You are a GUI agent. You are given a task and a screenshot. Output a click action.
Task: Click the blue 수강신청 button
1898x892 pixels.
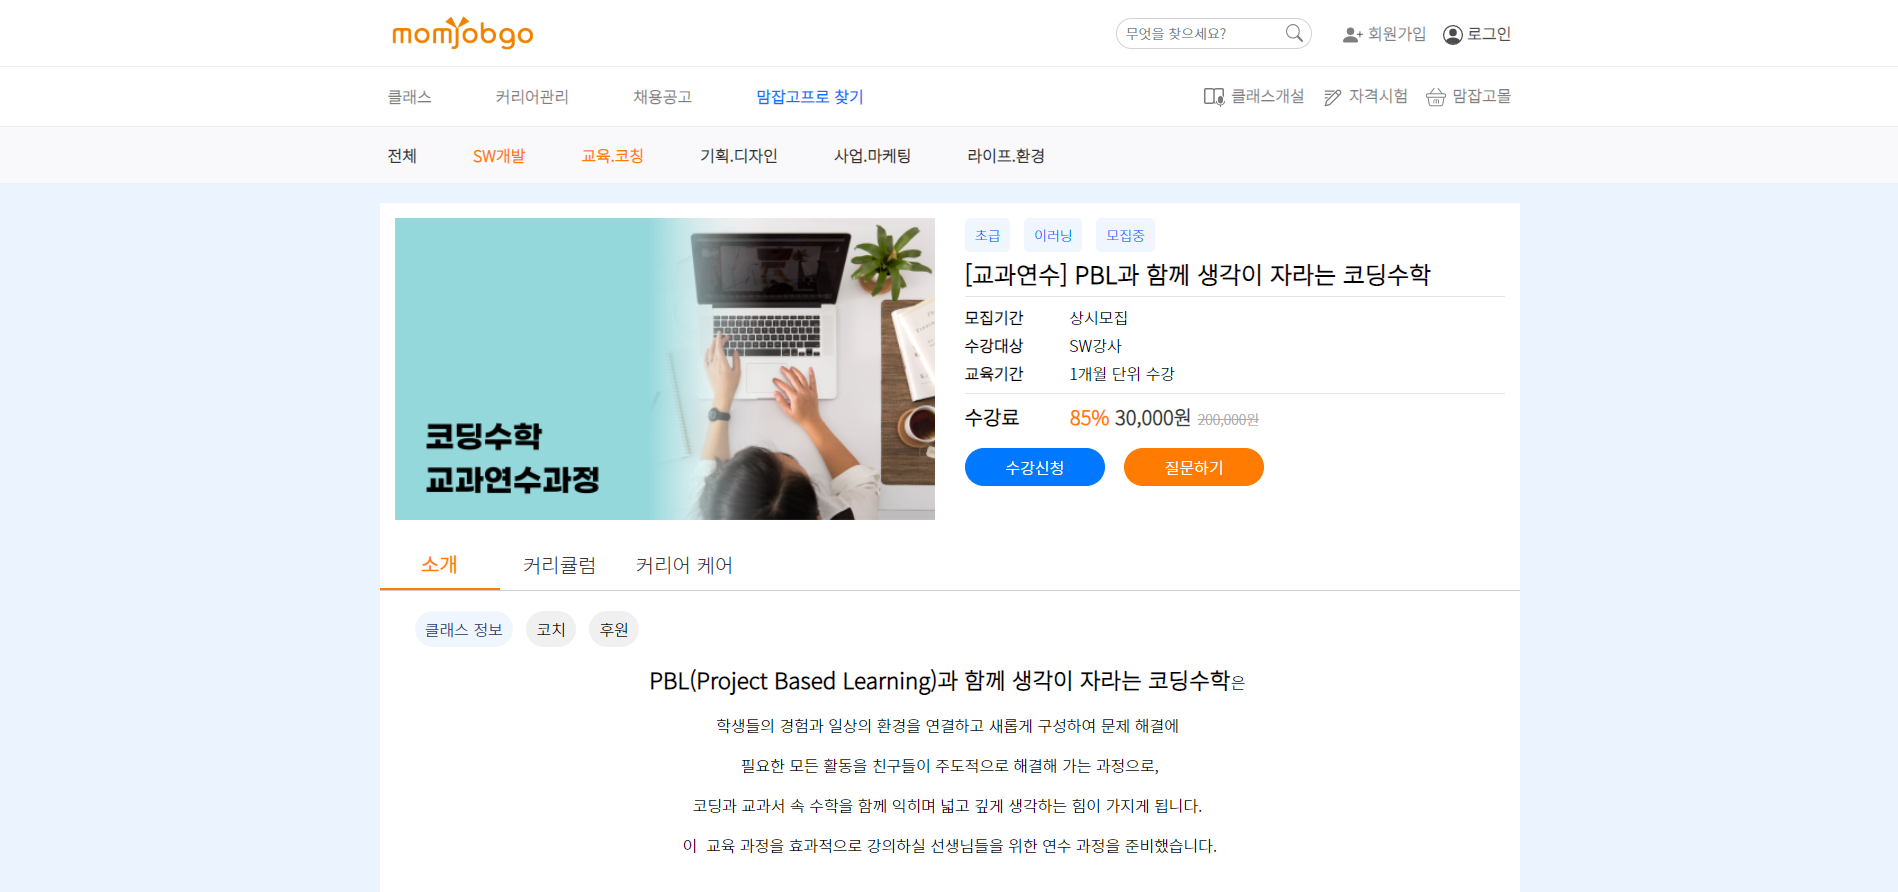coord(1035,467)
